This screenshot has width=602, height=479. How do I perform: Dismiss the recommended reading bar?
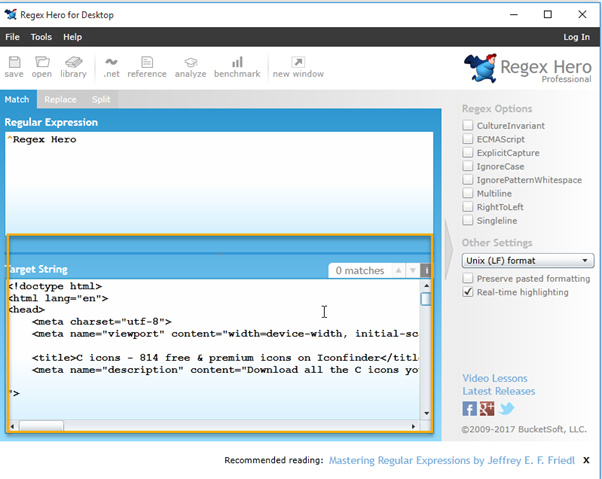[x=586, y=460]
